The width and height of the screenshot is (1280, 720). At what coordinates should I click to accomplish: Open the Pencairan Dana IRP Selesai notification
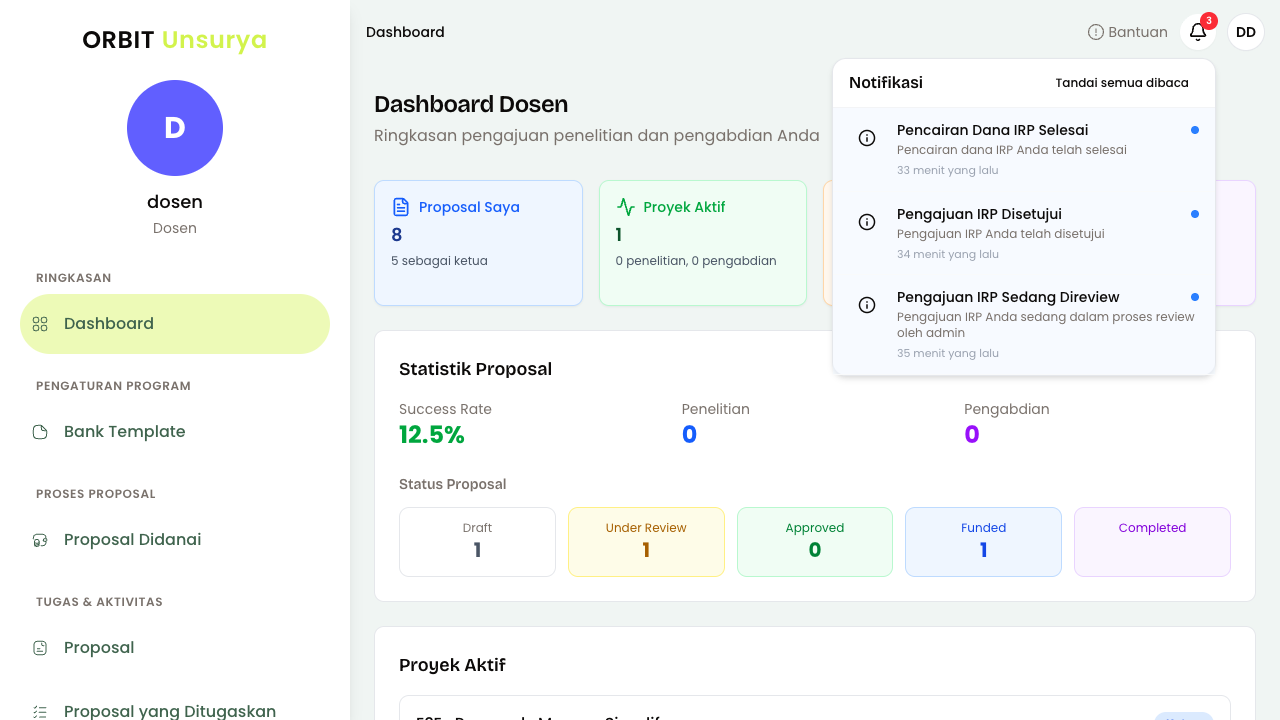point(1024,149)
